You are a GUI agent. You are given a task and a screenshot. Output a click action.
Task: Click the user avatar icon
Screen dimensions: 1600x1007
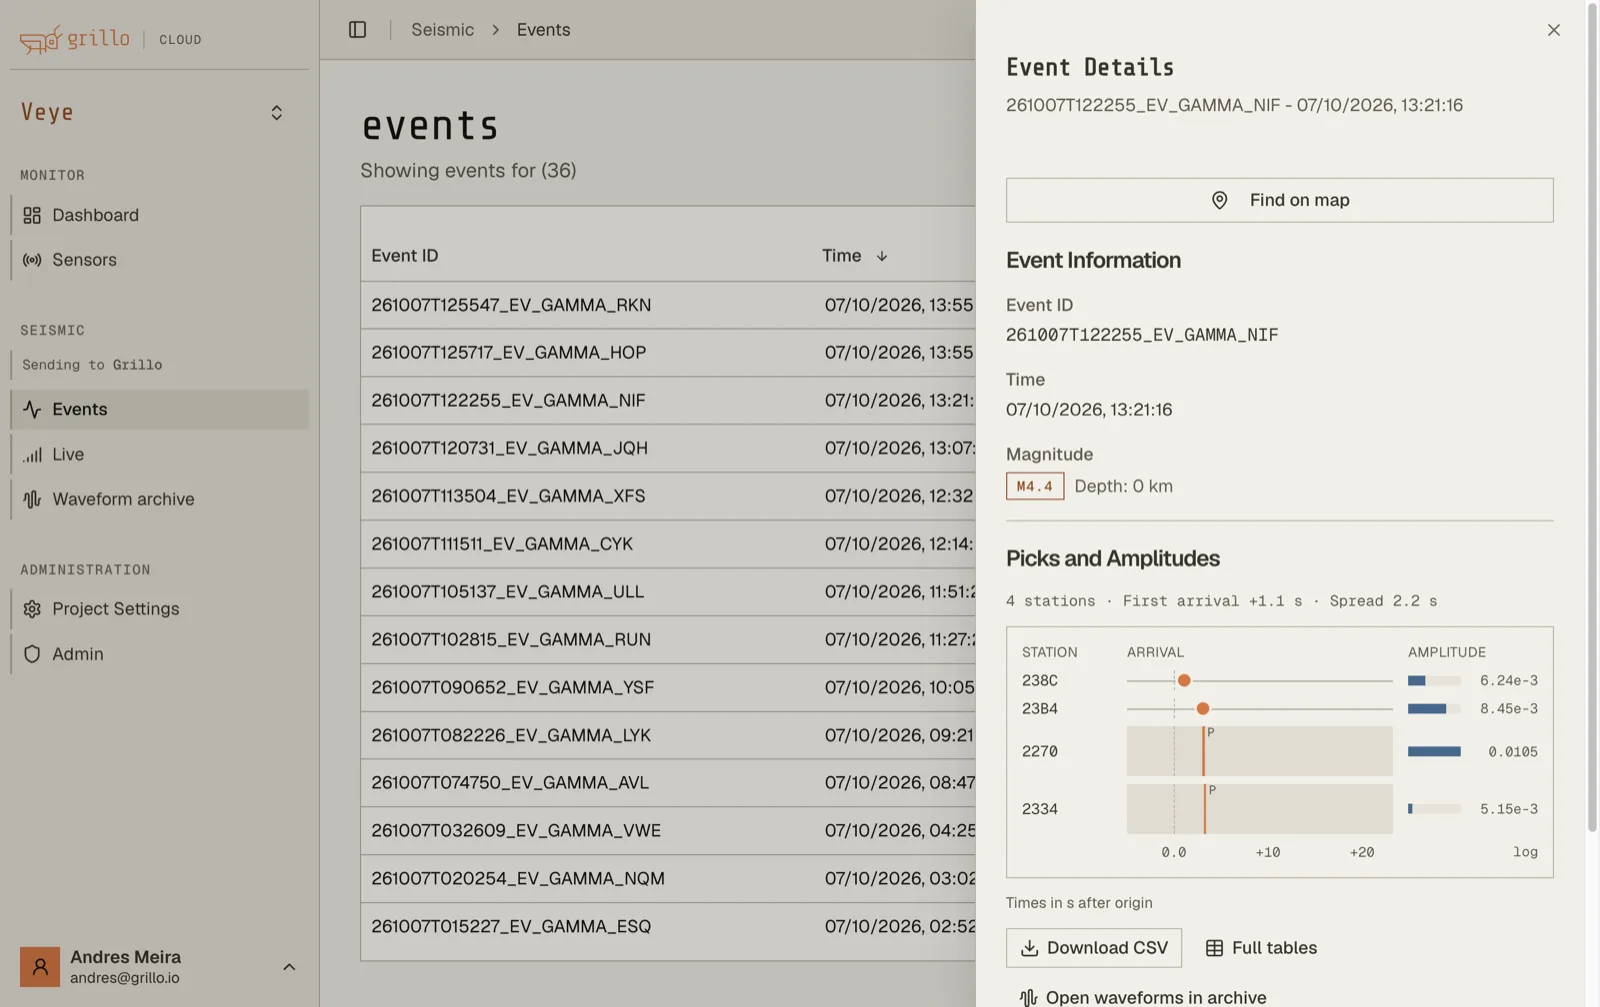pyautogui.click(x=40, y=967)
